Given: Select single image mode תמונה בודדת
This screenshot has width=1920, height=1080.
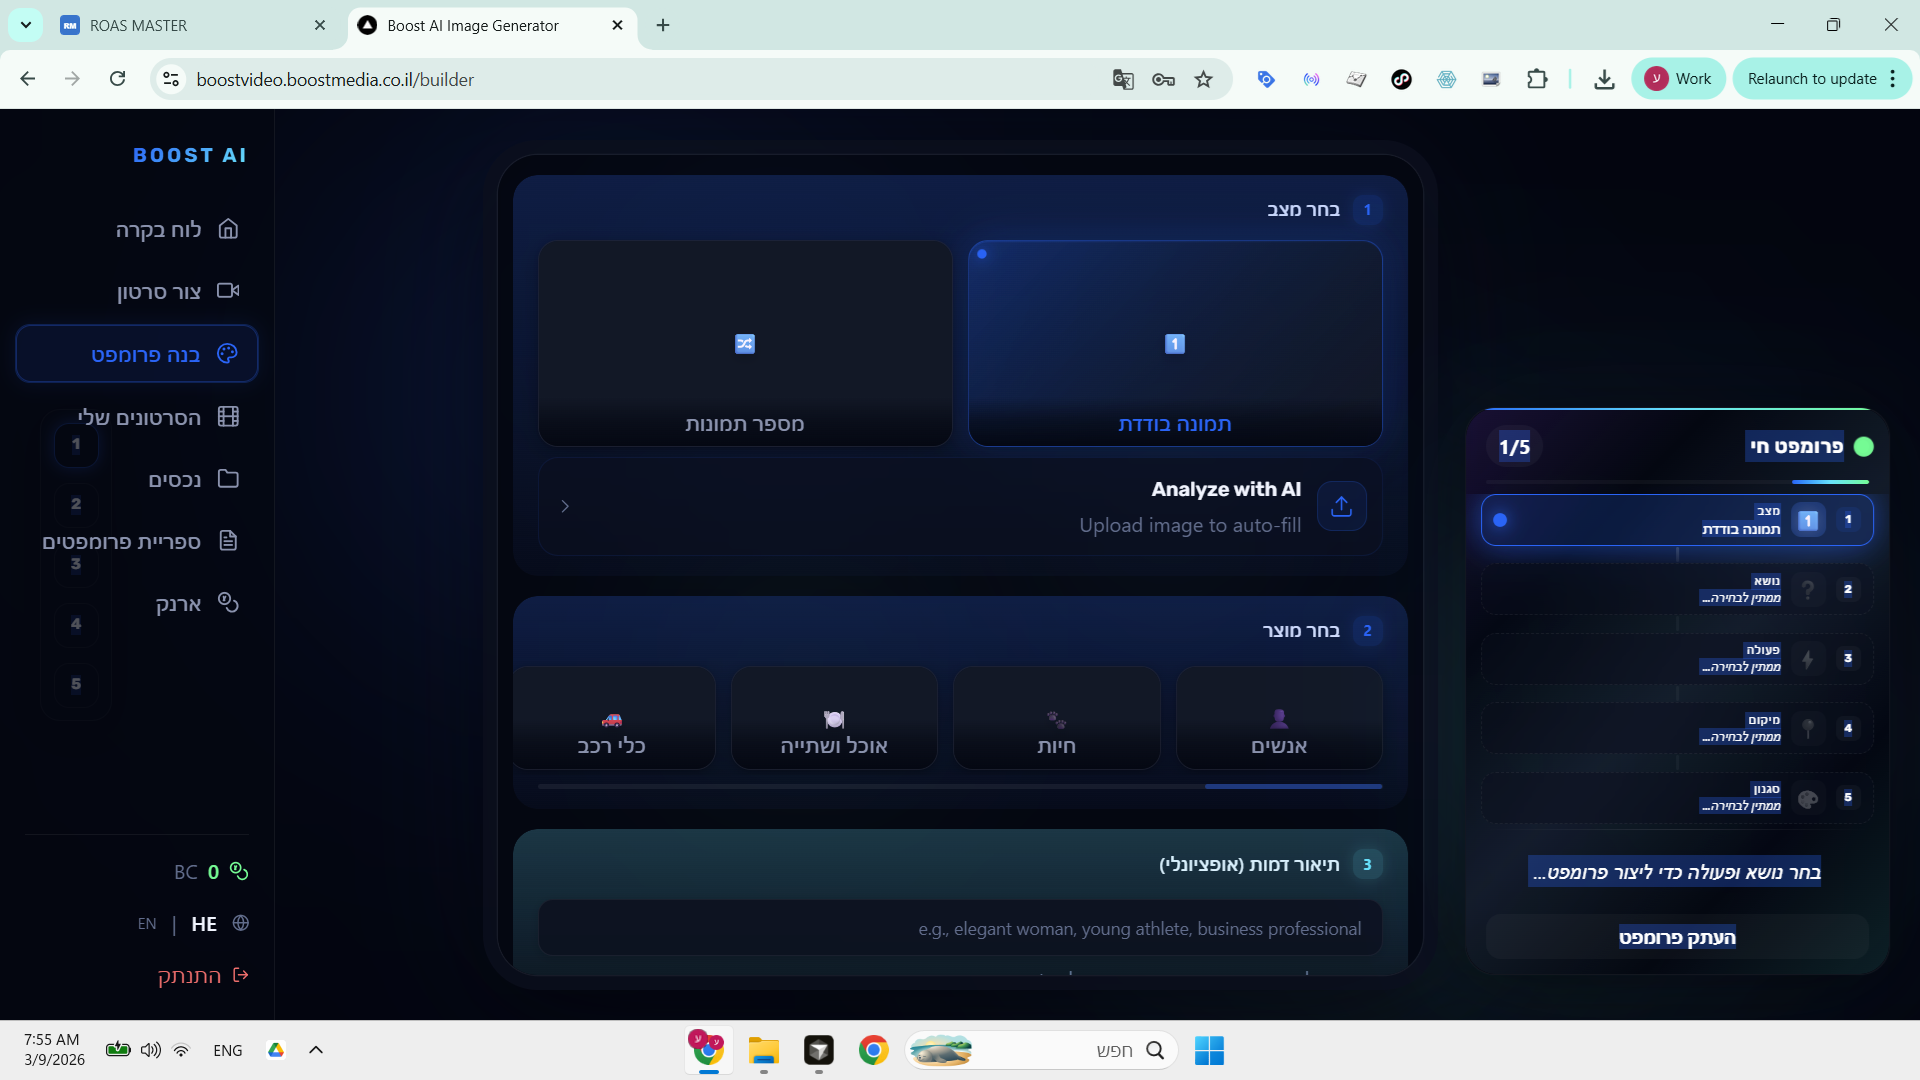Looking at the screenshot, I should [1174, 343].
